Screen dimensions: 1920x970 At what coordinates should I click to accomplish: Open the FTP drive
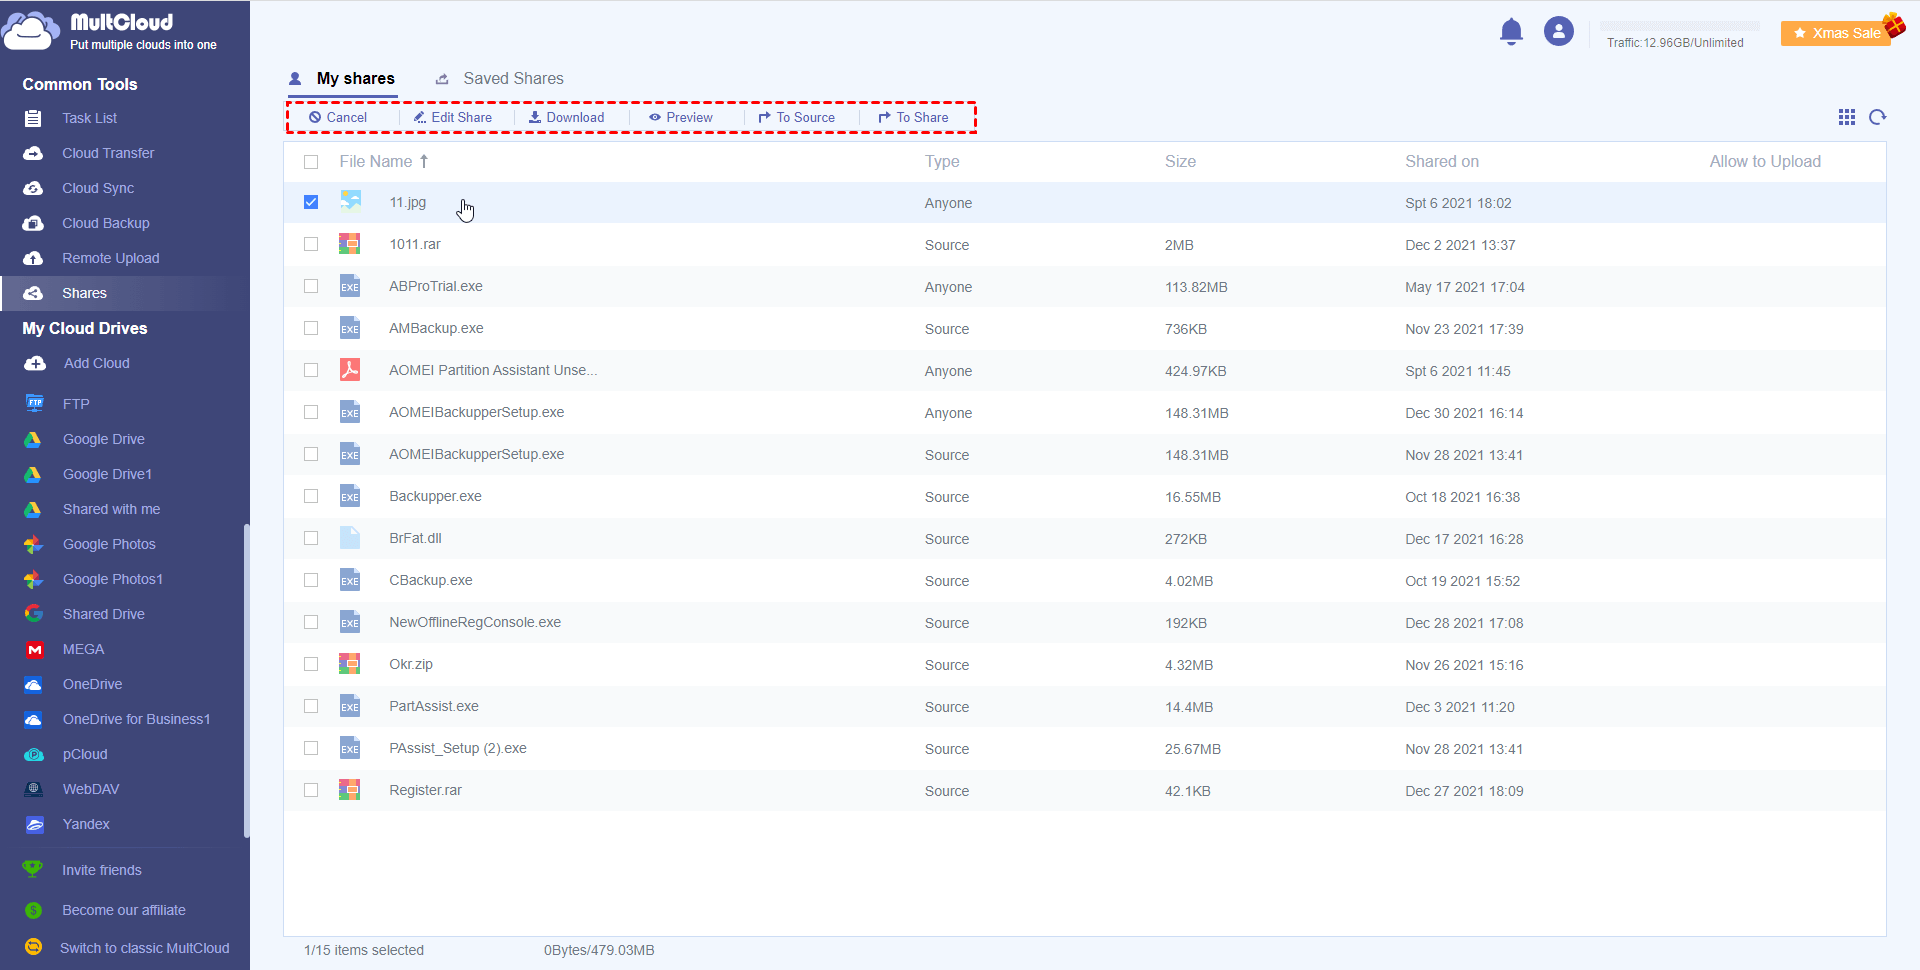pos(76,404)
